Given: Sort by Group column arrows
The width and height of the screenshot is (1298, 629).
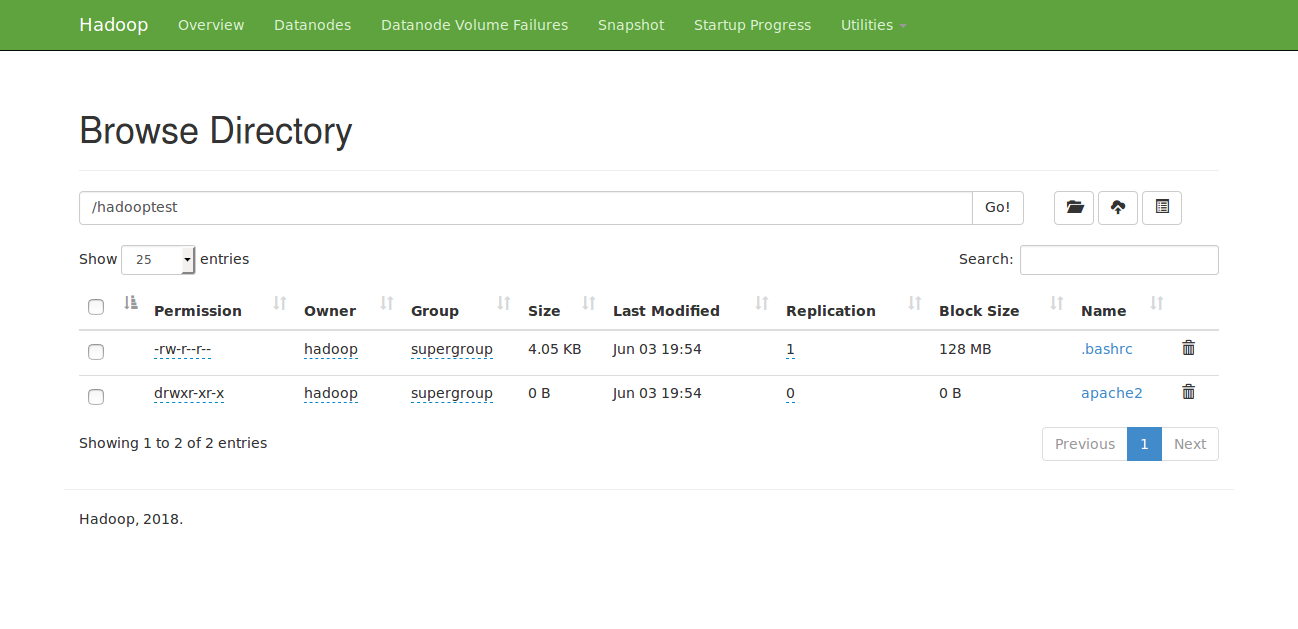Looking at the screenshot, I should click(504, 303).
